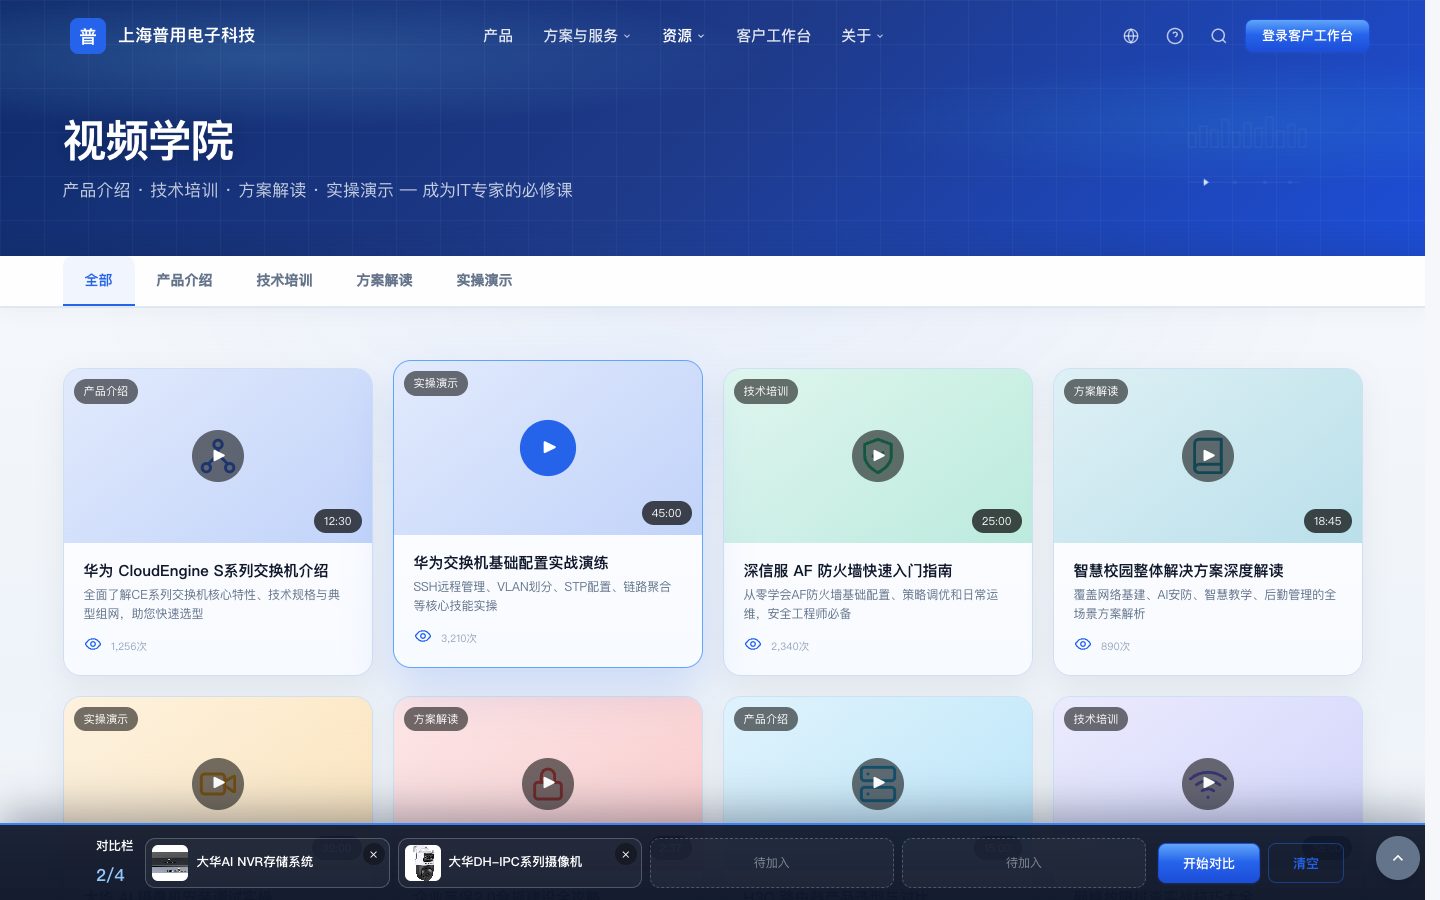Remove 大华DH-IPC系列摄像机 from compare bar
This screenshot has height=900, width=1440.
(x=625, y=855)
